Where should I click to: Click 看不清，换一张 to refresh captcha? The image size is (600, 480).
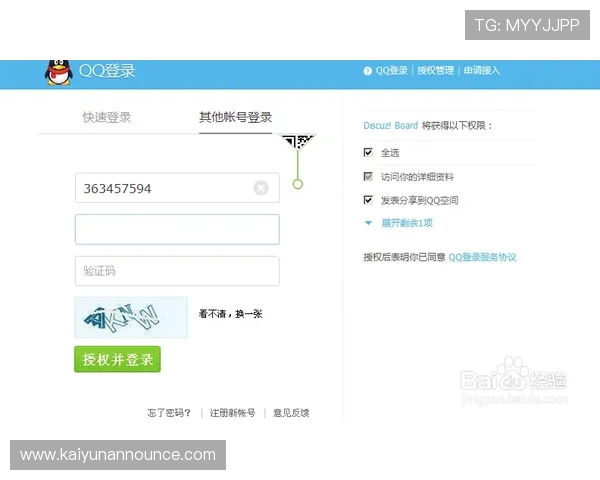230,314
